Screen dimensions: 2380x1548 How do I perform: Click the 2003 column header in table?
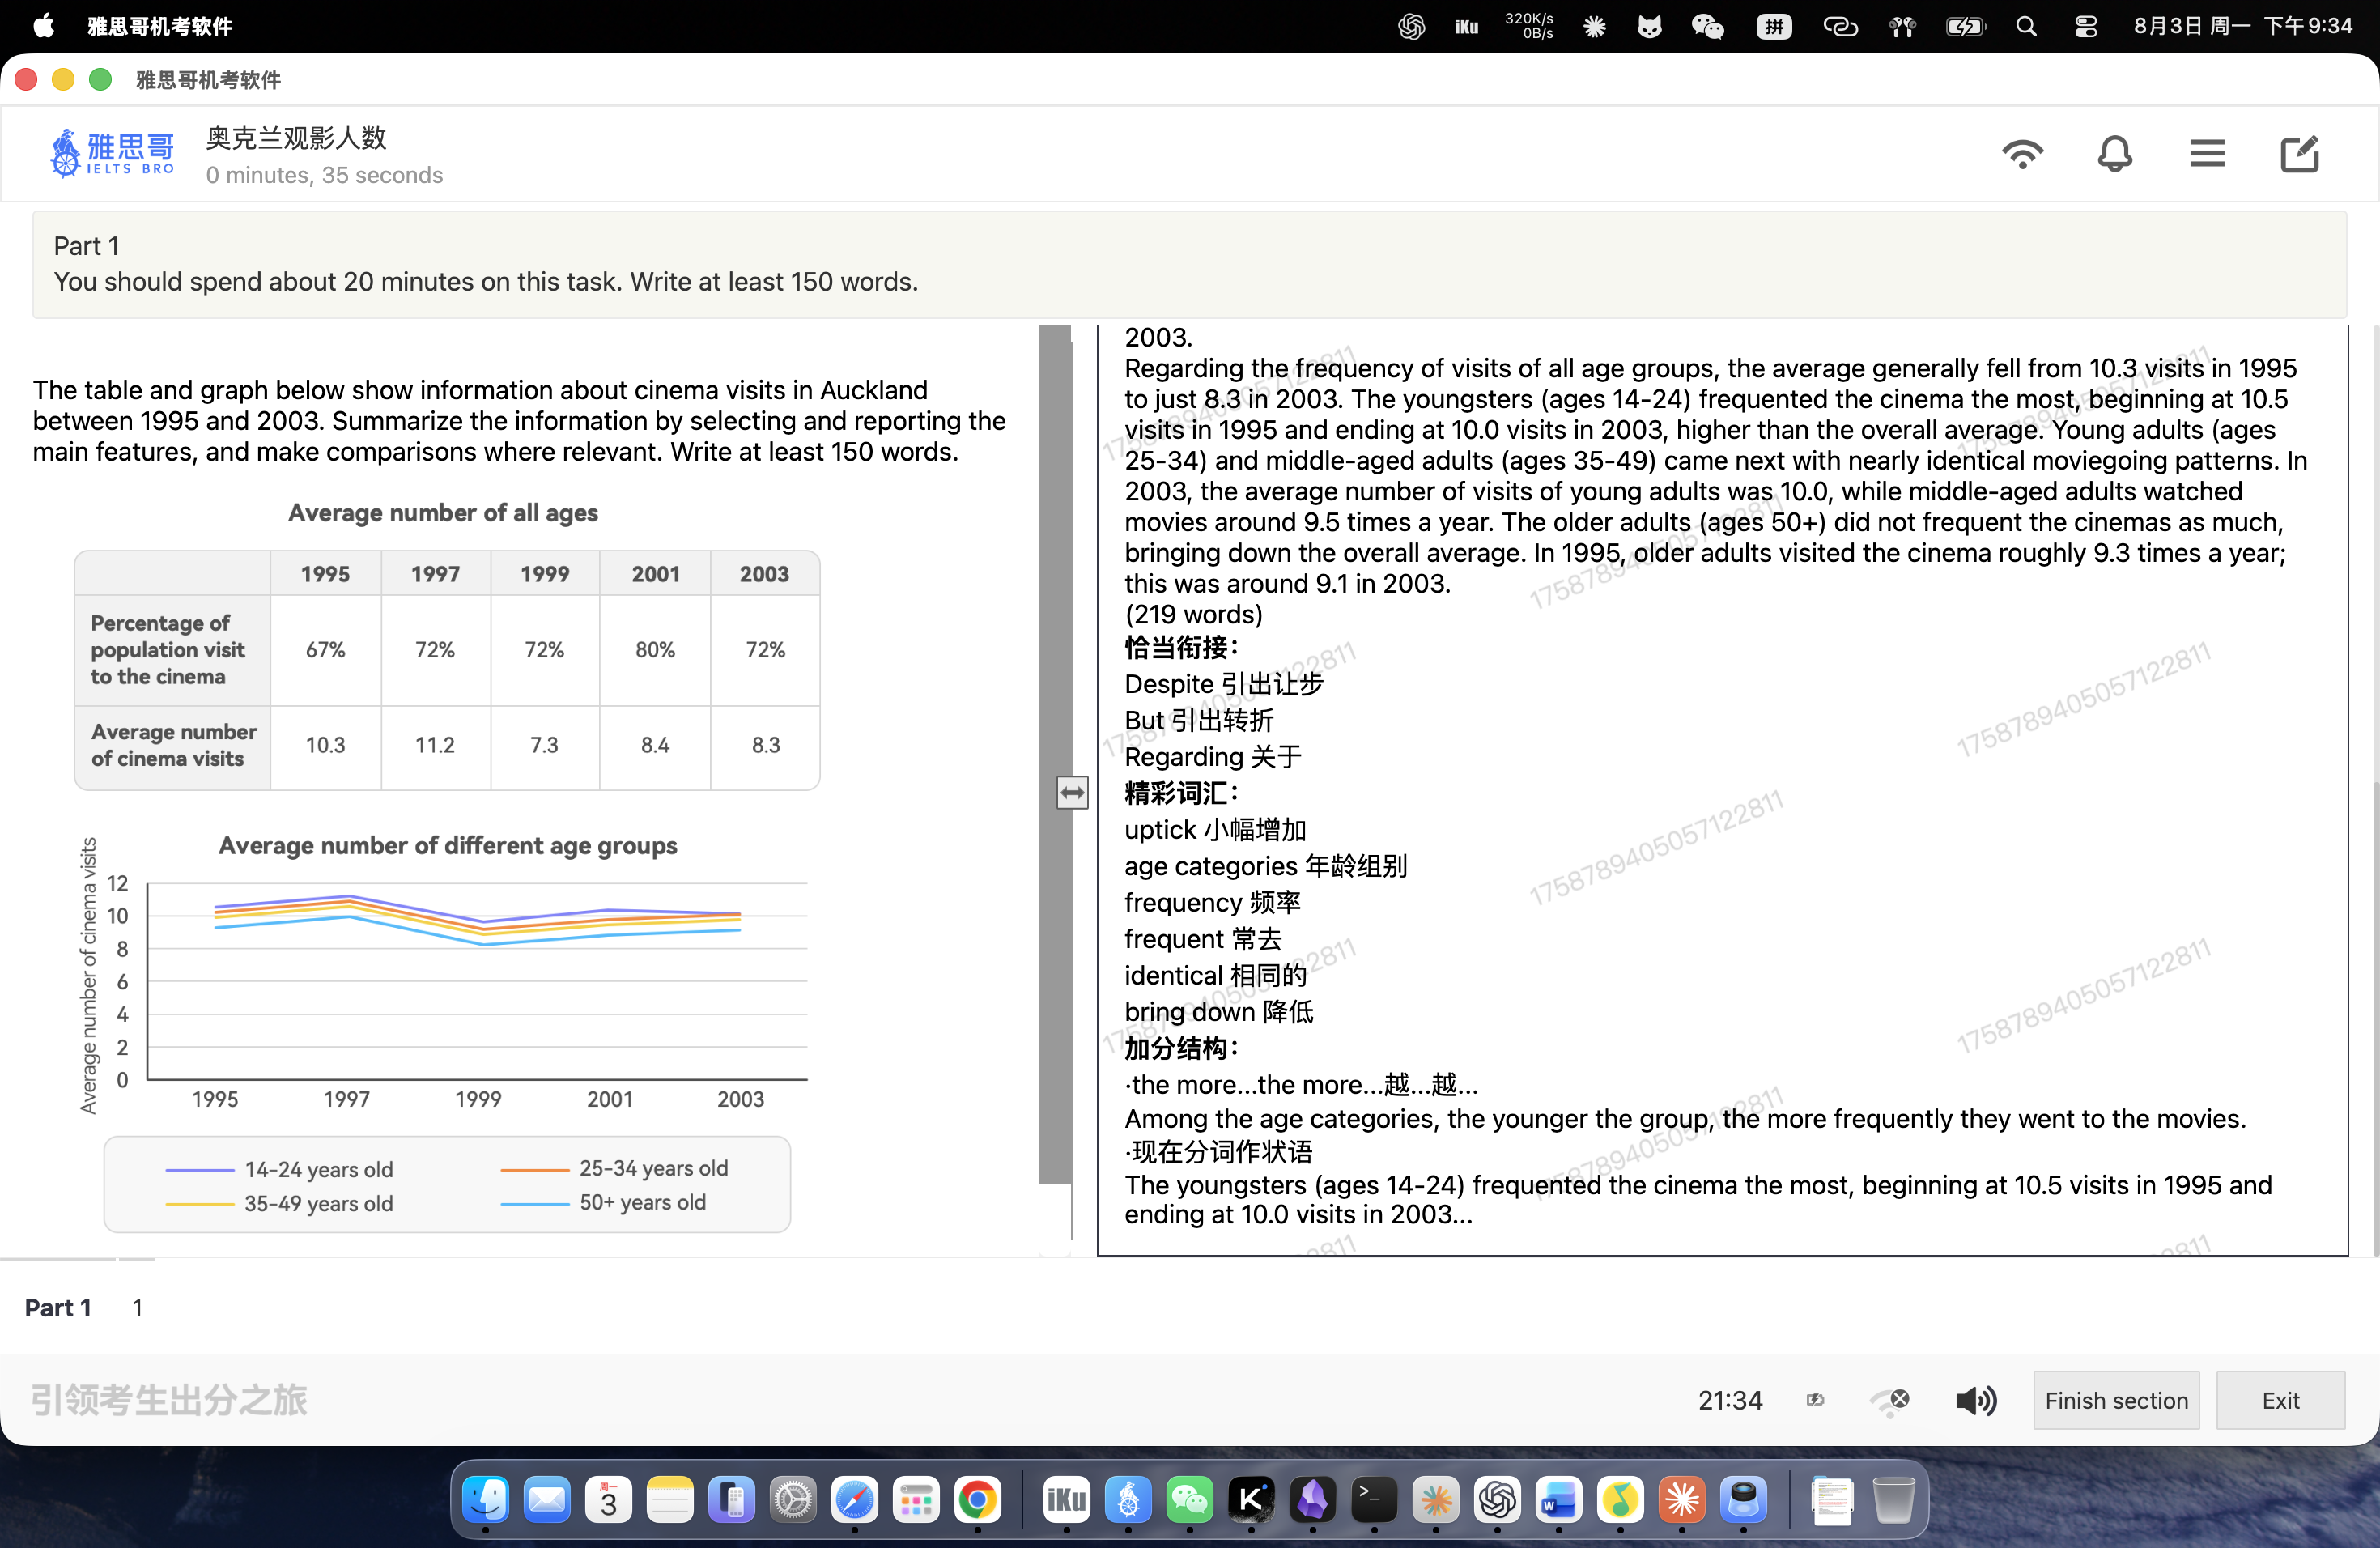764,574
